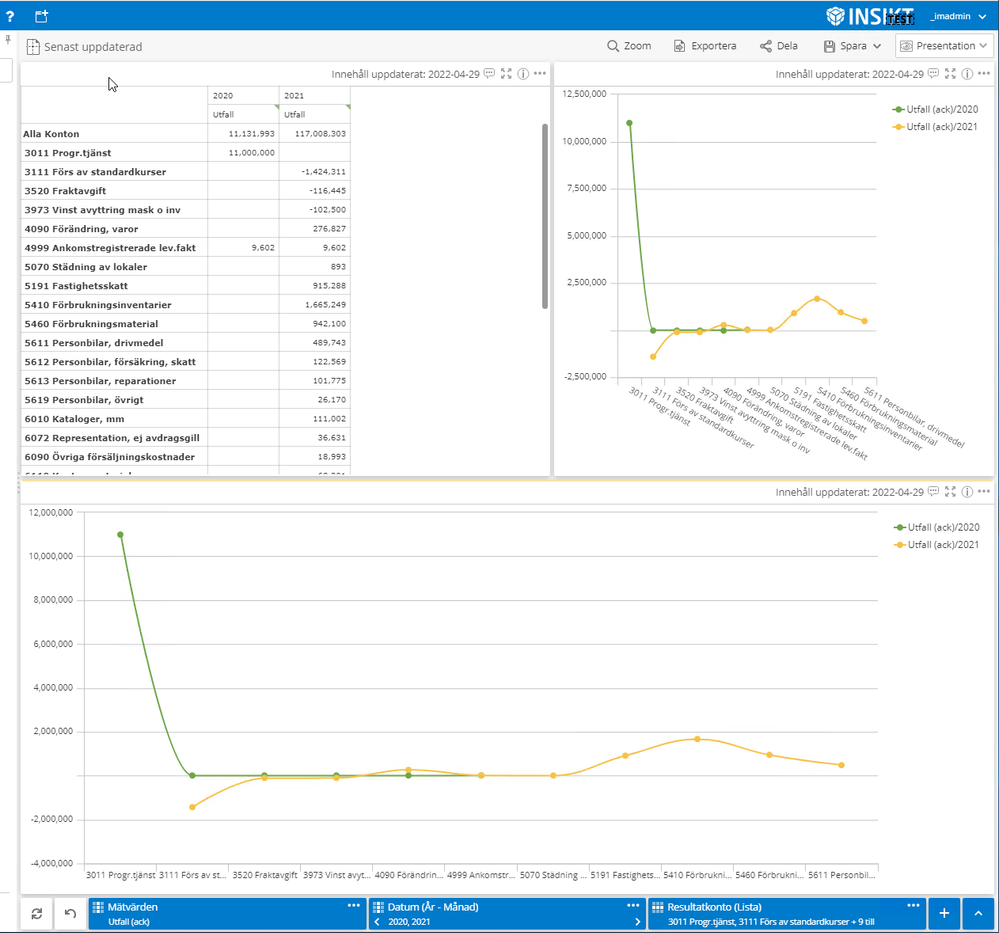Expand the filter bar with the up chevron
This screenshot has width=999, height=933.
(978, 914)
